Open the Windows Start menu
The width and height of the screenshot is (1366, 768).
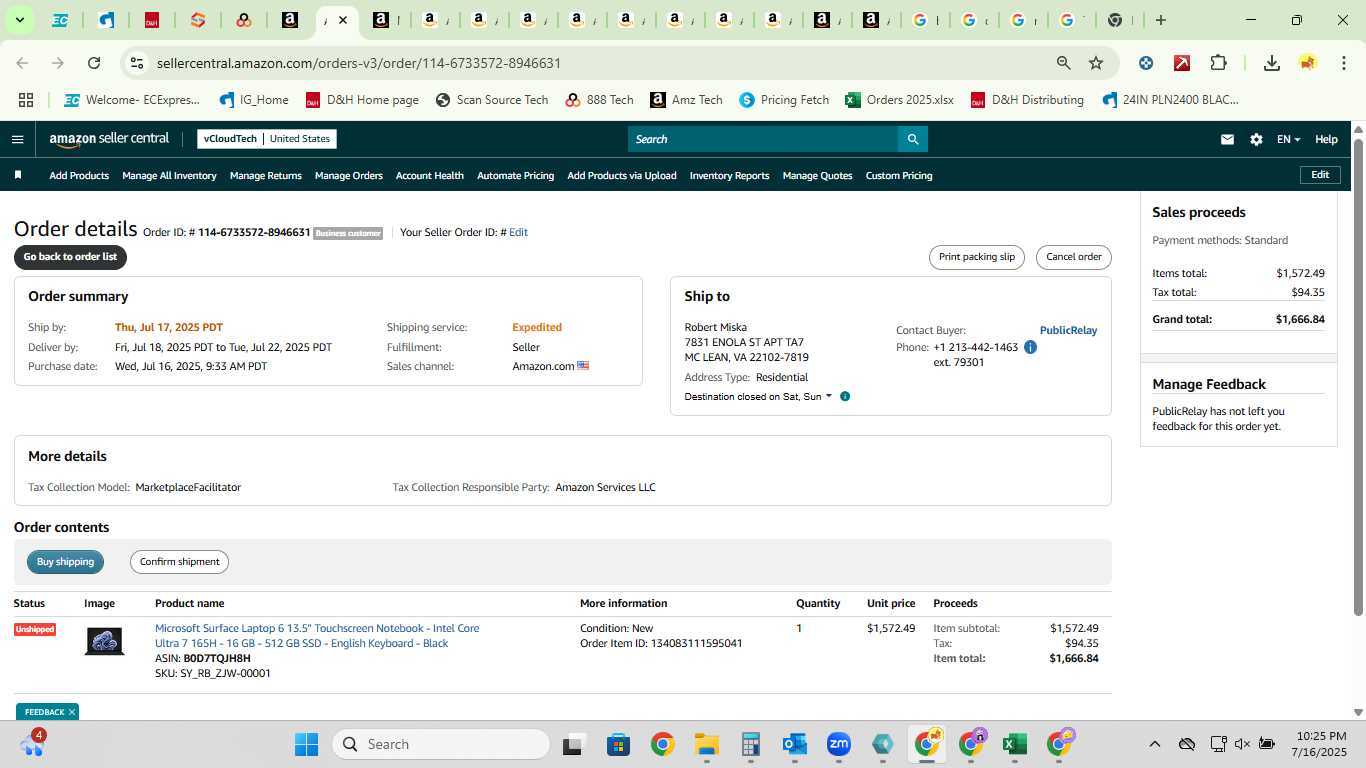tap(306, 744)
